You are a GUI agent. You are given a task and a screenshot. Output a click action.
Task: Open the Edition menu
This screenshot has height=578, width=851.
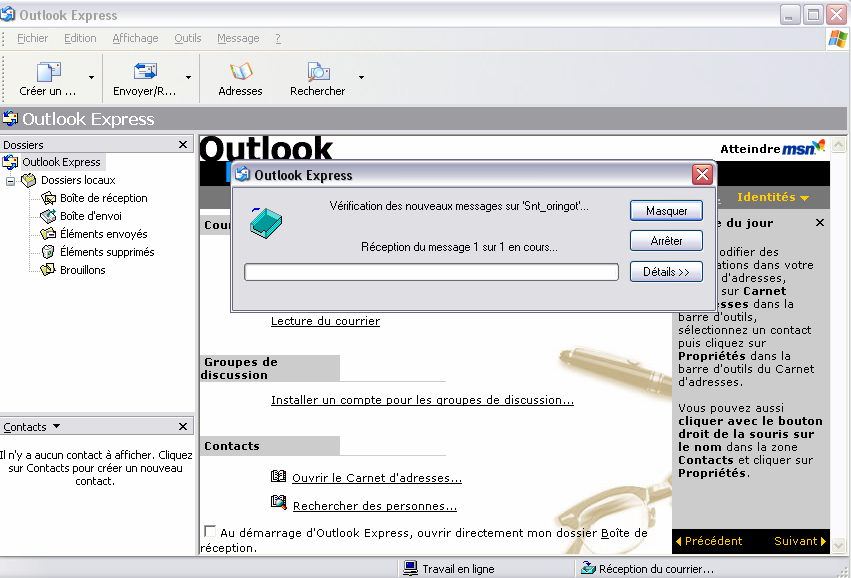click(80, 38)
